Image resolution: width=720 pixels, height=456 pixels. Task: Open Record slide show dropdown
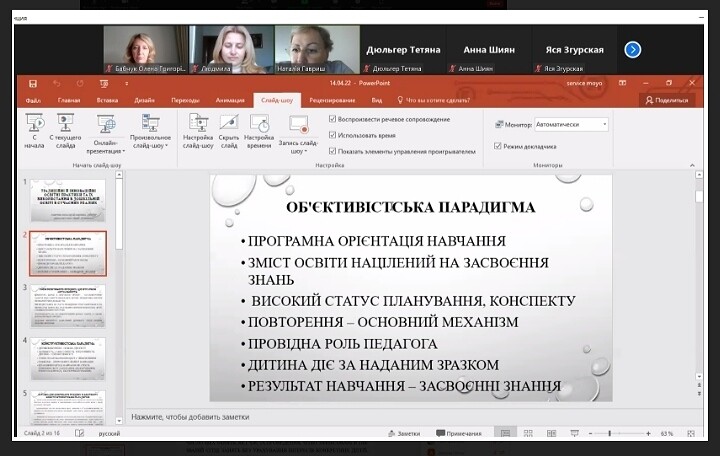[298, 134]
